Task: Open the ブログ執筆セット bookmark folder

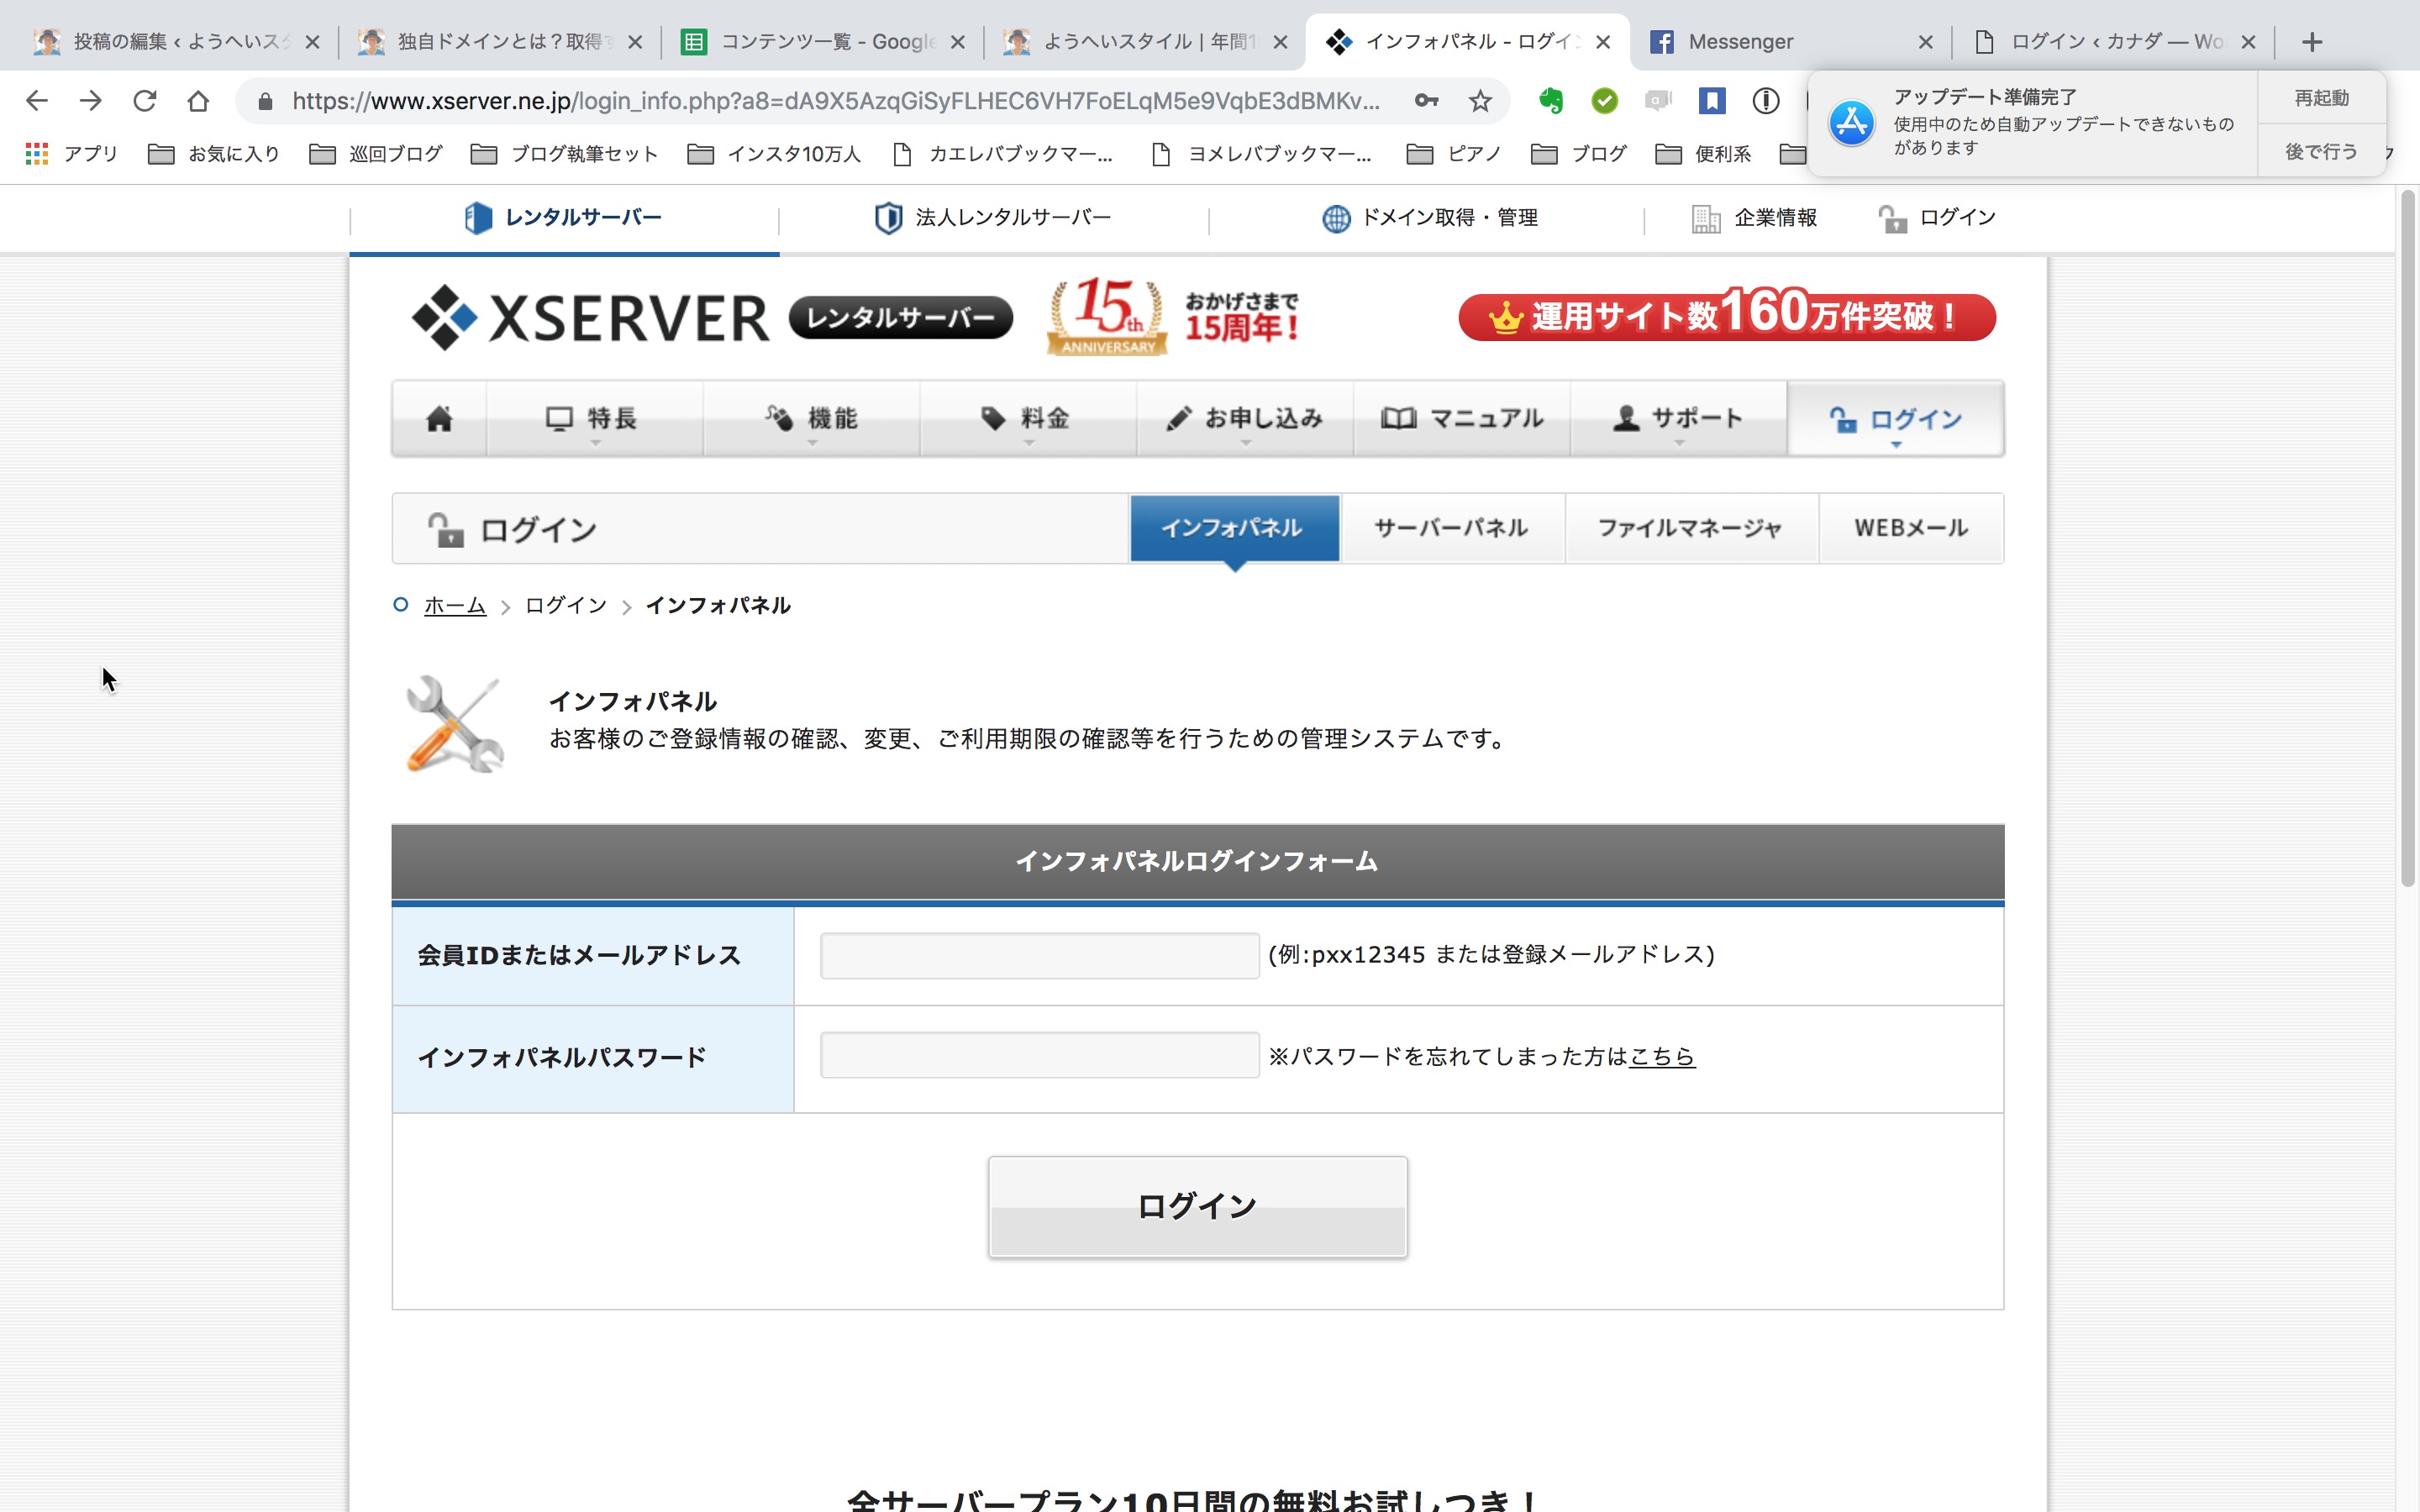Action: pos(564,153)
